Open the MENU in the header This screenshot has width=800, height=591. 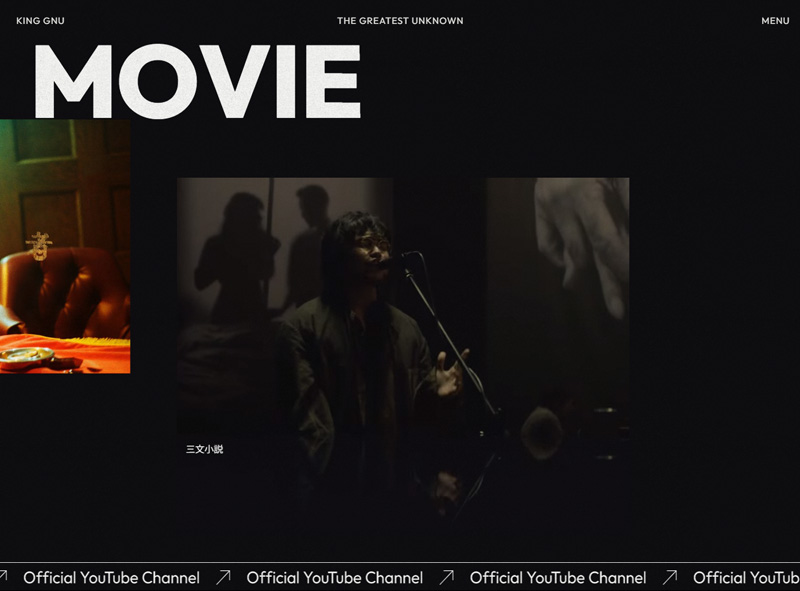pos(775,21)
